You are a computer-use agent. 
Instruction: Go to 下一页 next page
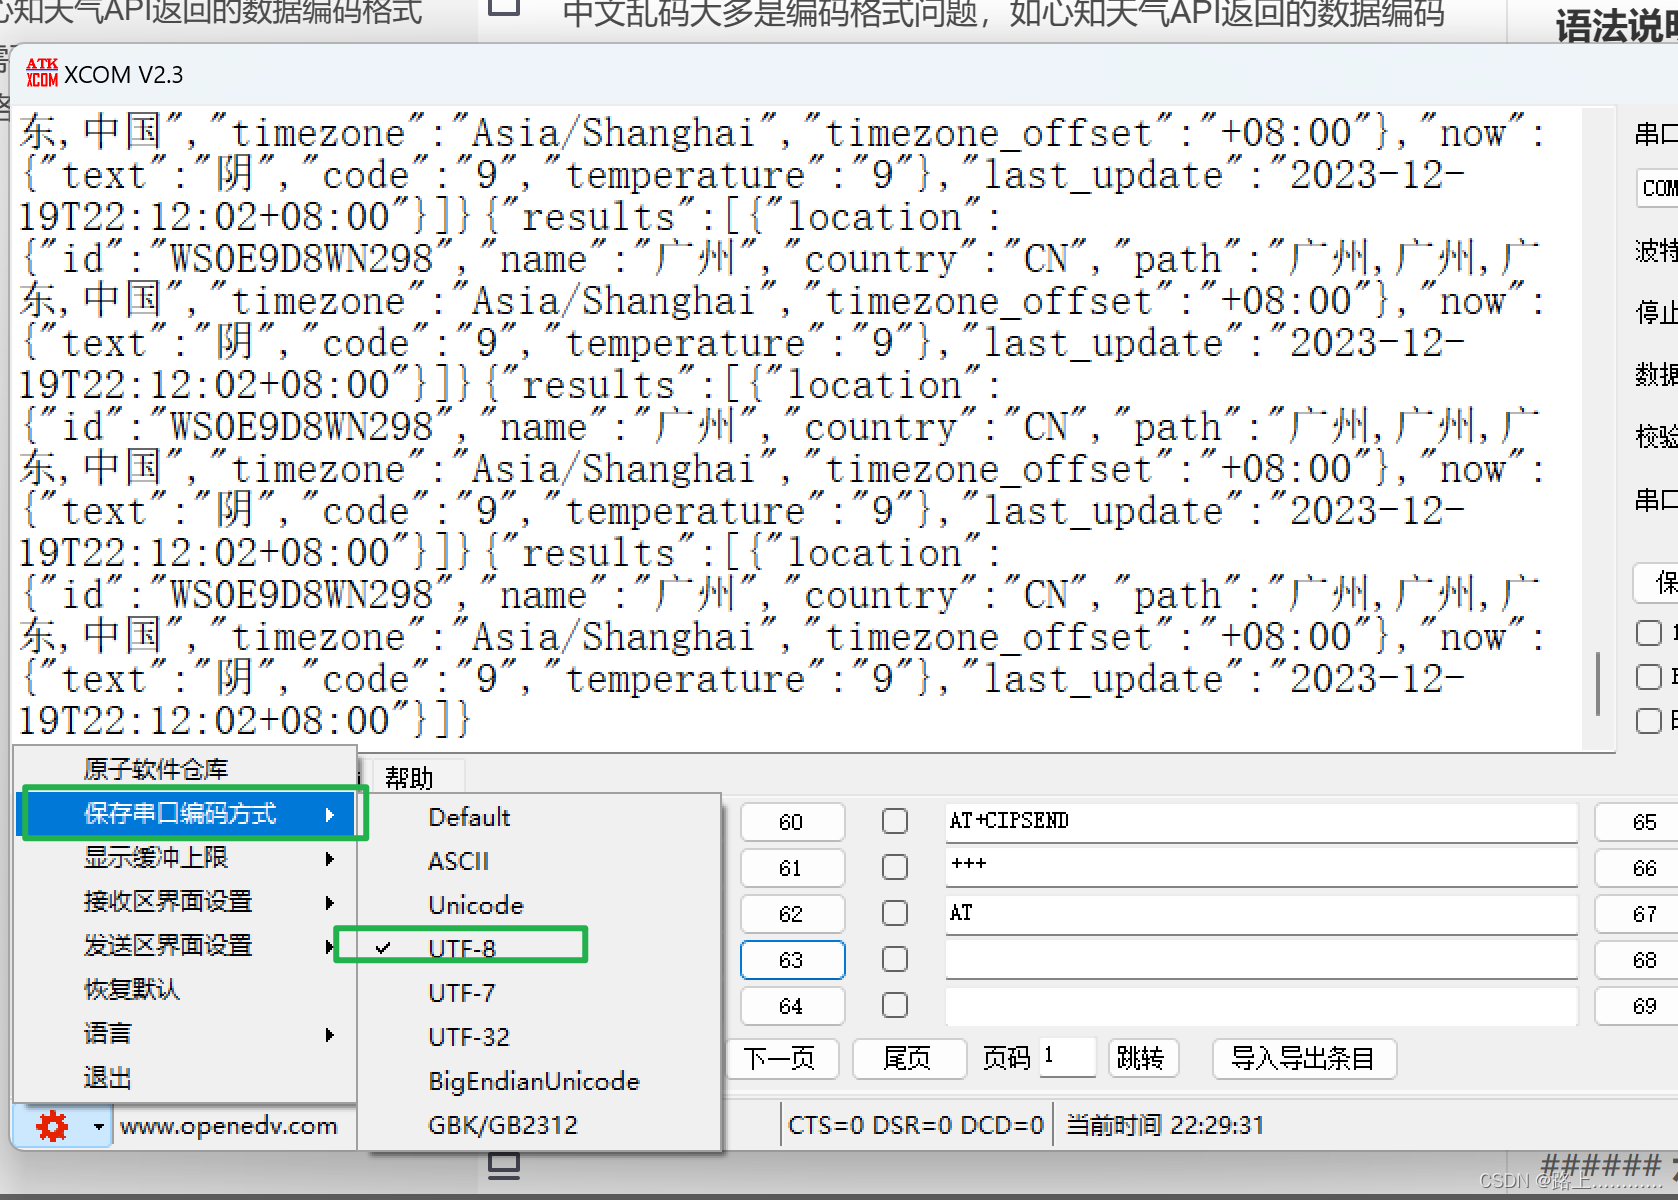(782, 1058)
